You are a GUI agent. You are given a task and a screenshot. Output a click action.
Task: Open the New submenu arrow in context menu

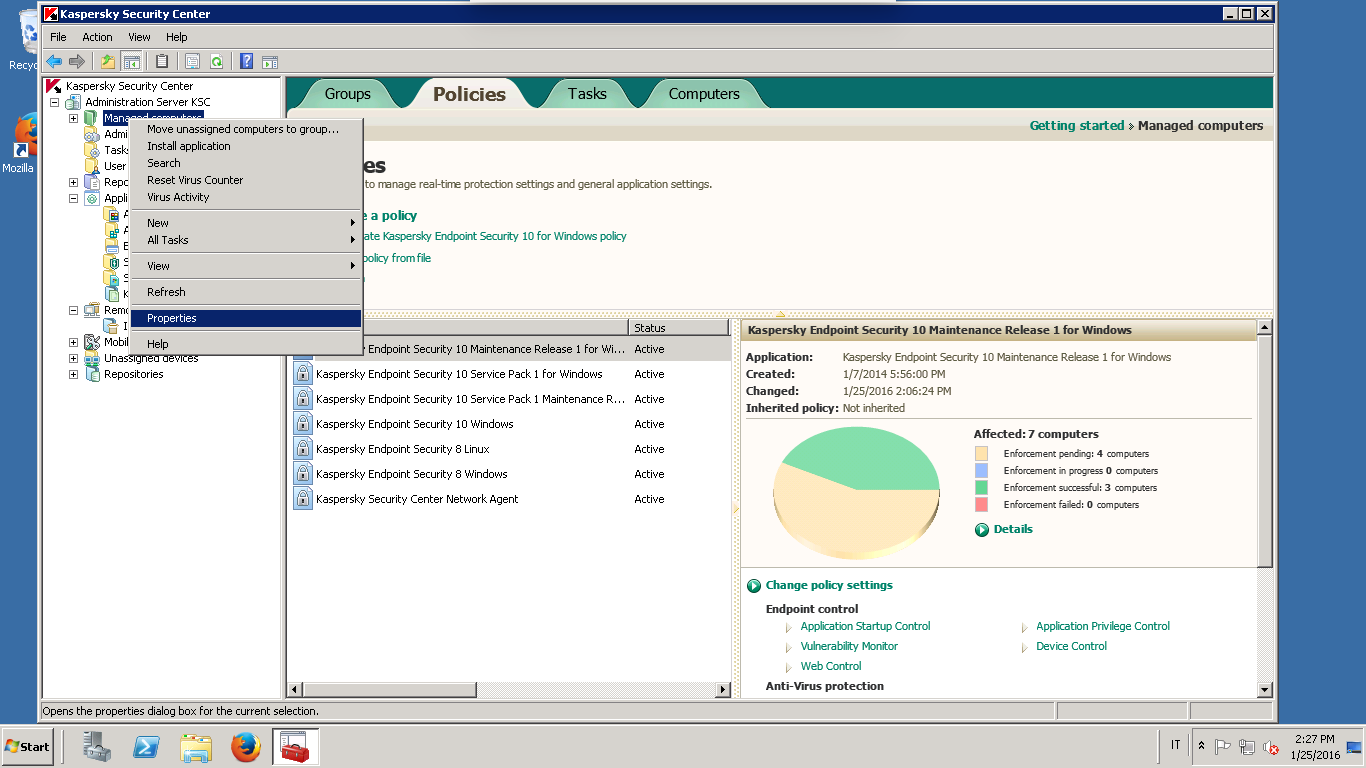[353, 223]
